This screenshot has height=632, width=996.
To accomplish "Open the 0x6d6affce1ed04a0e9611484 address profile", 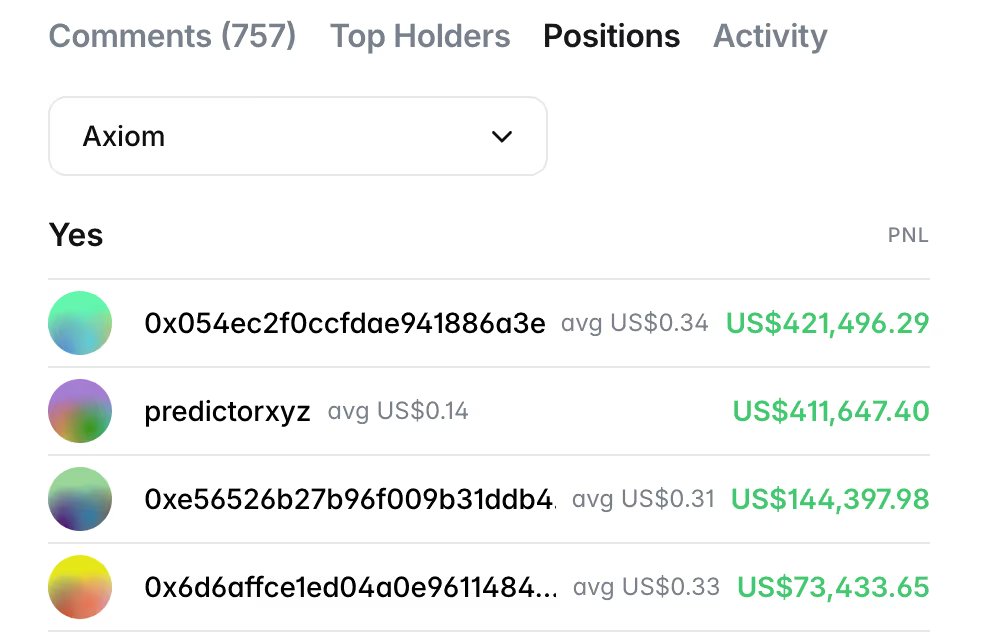I will pyautogui.click(x=352, y=586).
